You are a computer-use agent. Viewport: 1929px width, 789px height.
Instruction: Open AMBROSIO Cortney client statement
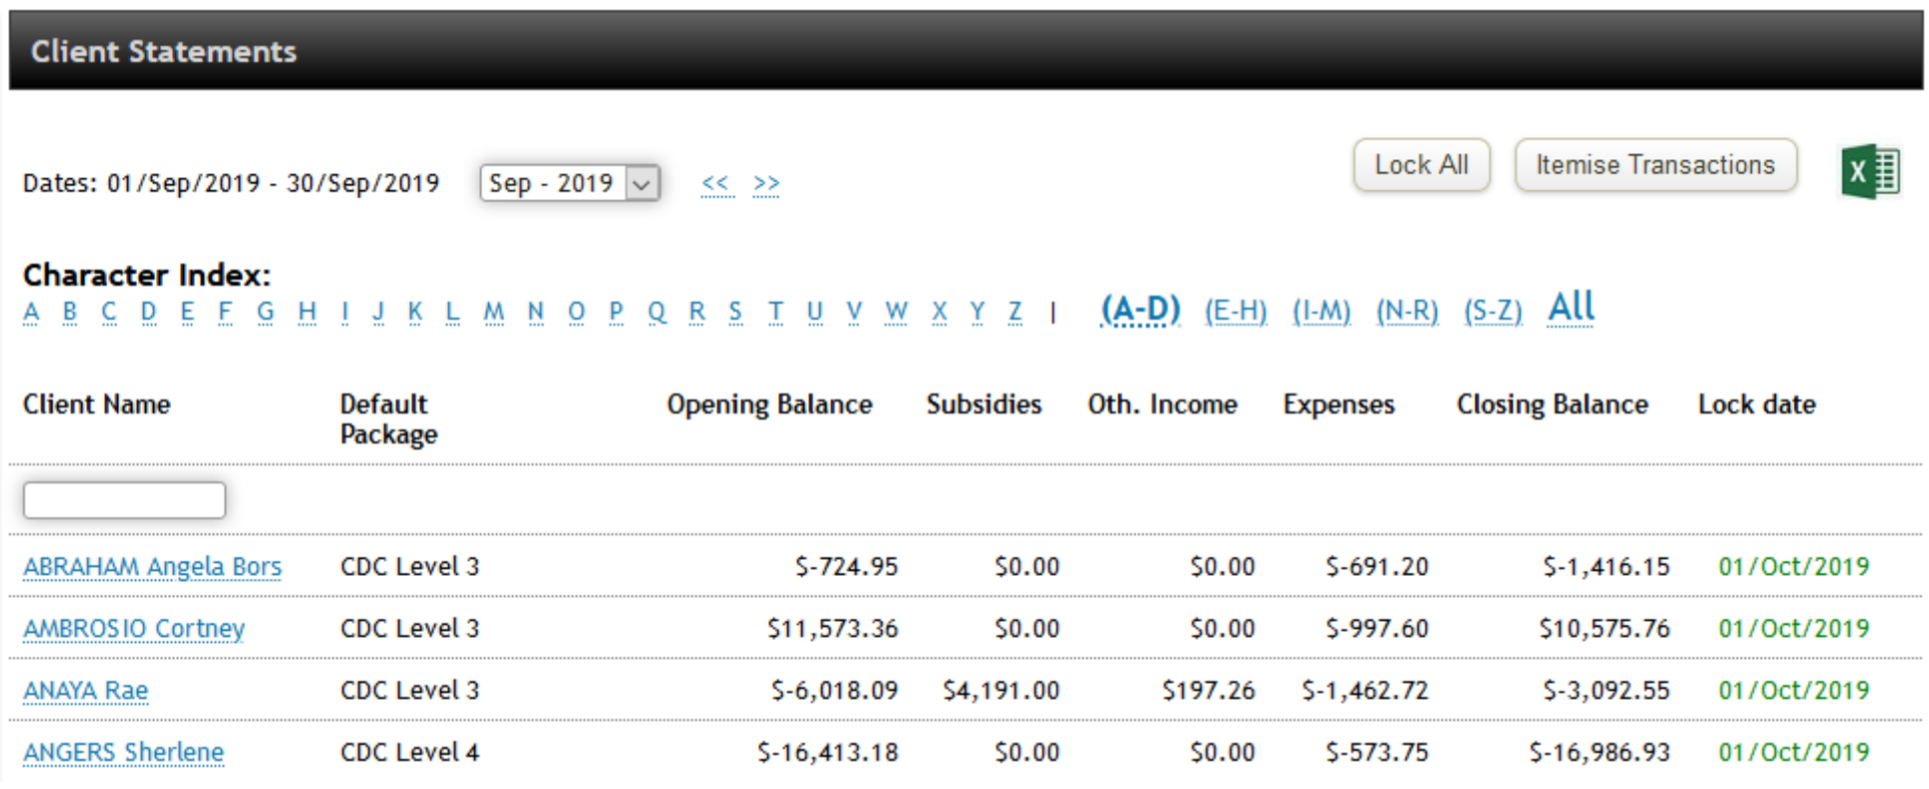point(134,629)
